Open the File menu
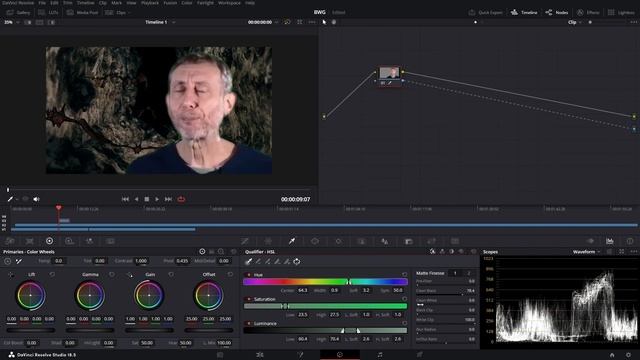640x360 pixels. point(42,2)
